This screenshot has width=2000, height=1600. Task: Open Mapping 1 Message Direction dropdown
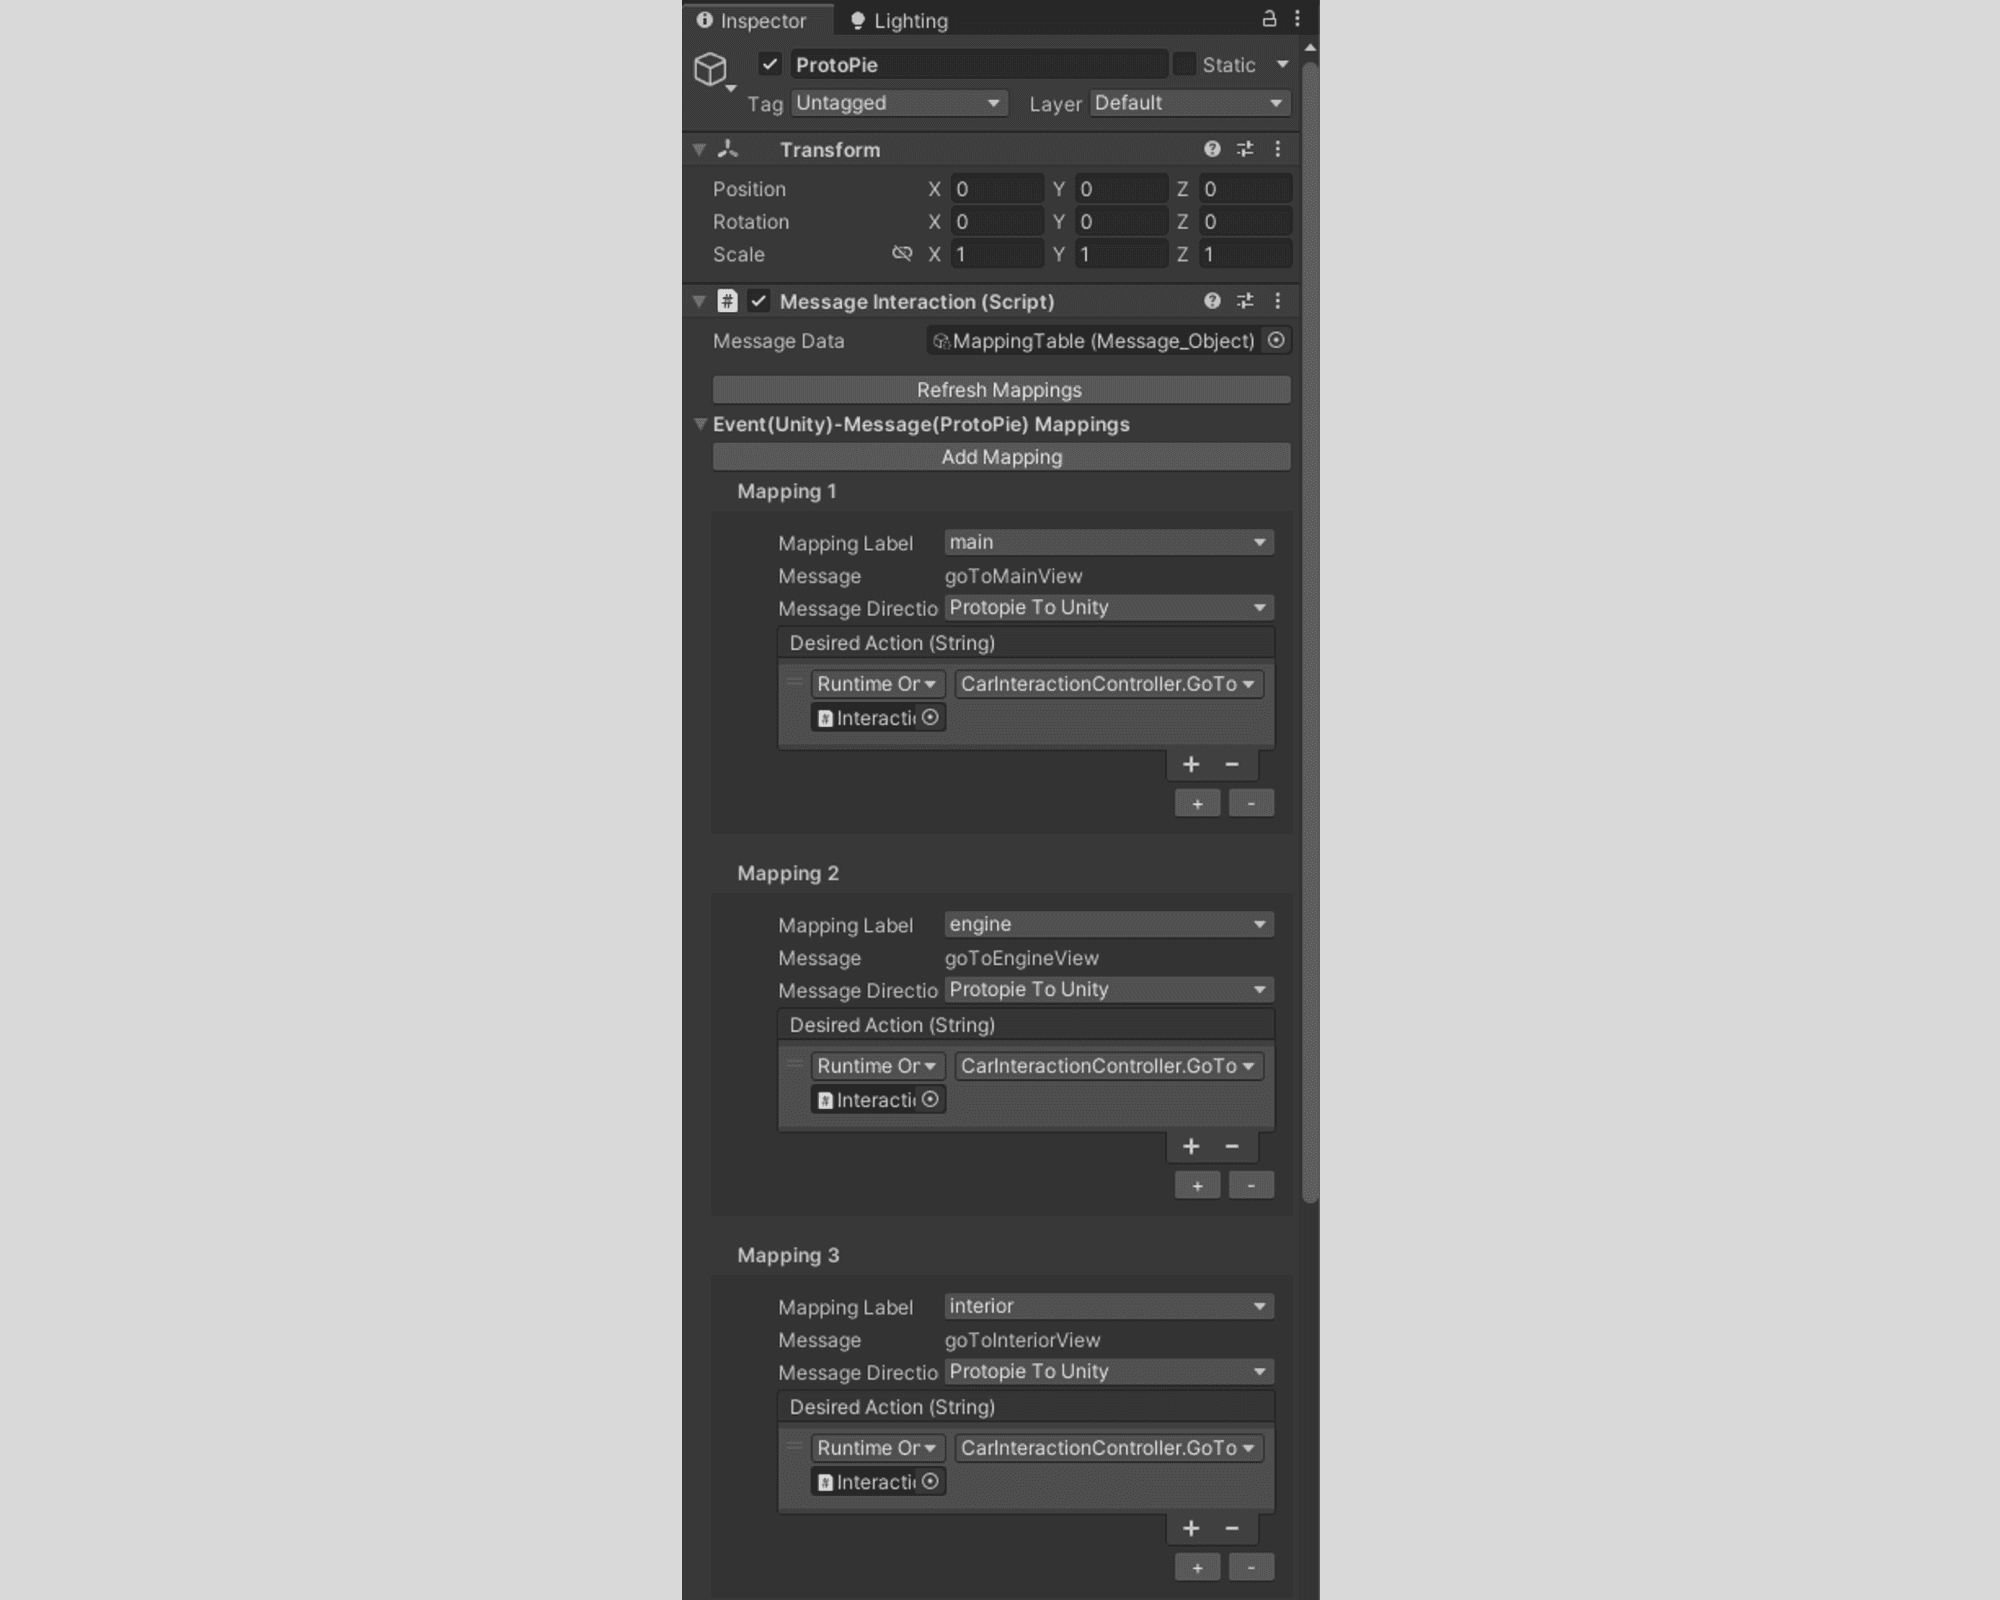(x=1108, y=607)
